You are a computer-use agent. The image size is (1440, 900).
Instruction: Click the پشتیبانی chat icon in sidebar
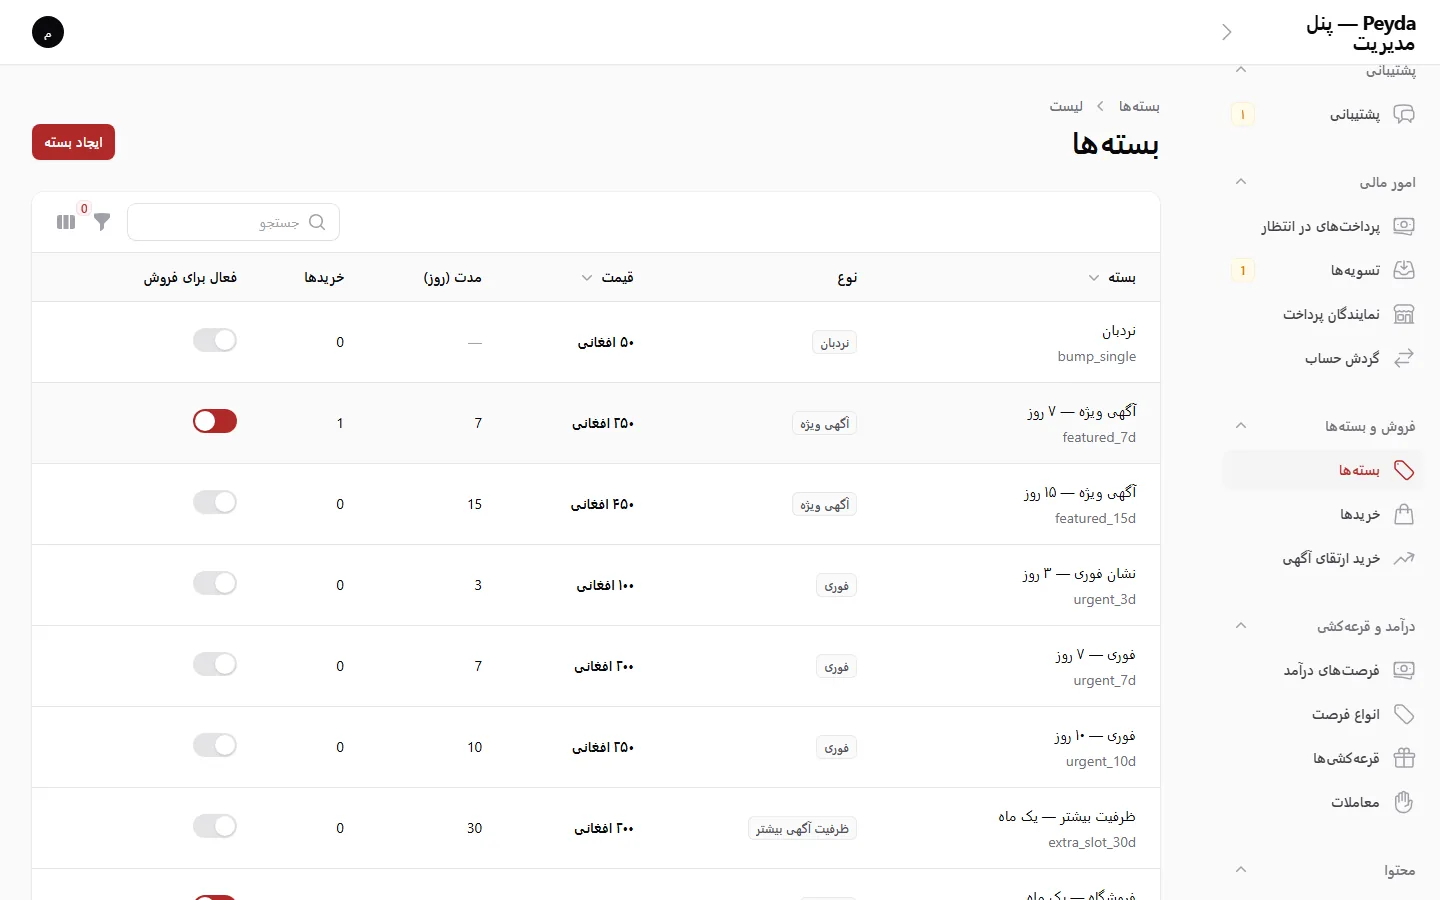point(1404,114)
